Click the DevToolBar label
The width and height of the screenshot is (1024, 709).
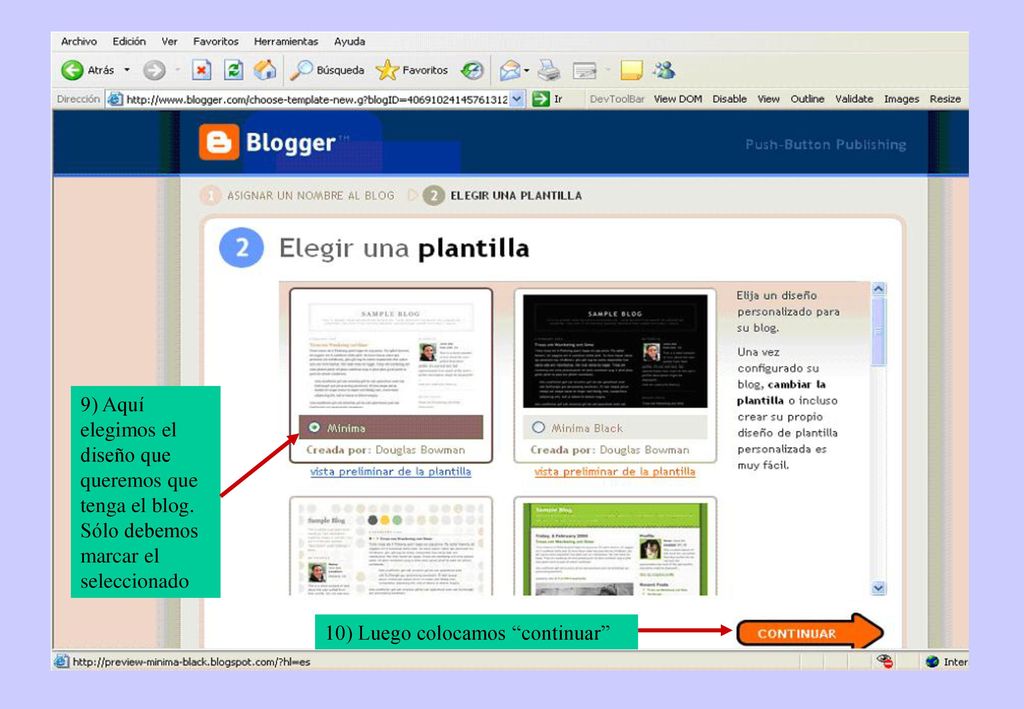[x=616, y=99]
